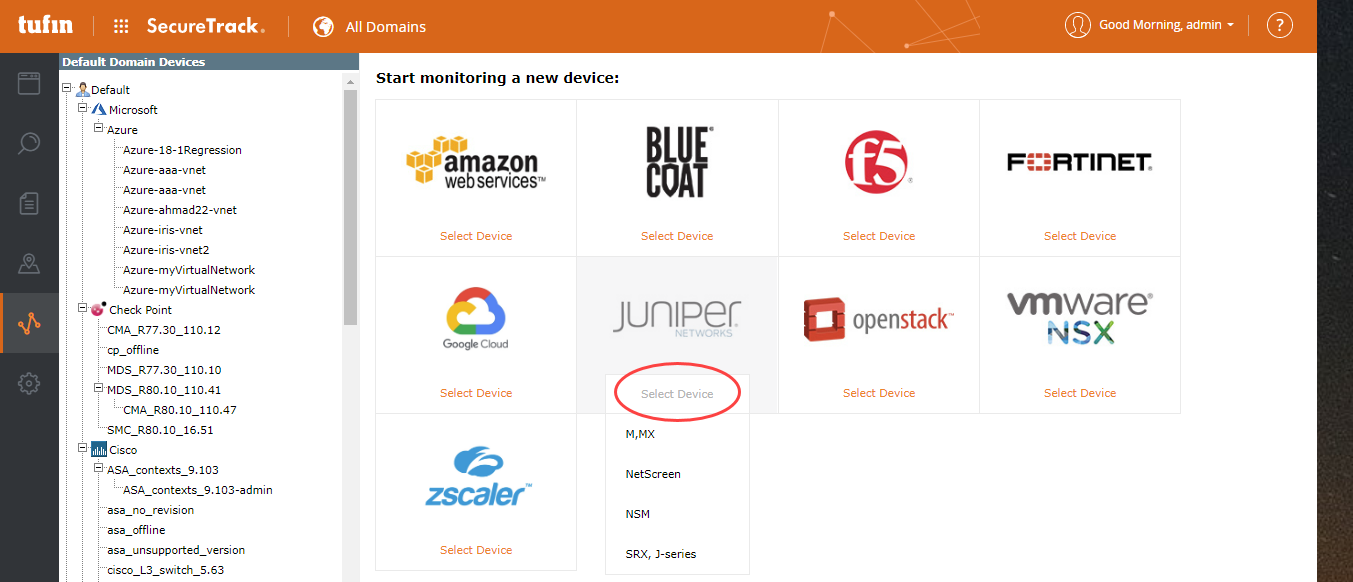The width and height of the screenshot is (1353, 582).
Task: Collapse the ASA_contexts_9.103 tree node
Action: point(99,468)
